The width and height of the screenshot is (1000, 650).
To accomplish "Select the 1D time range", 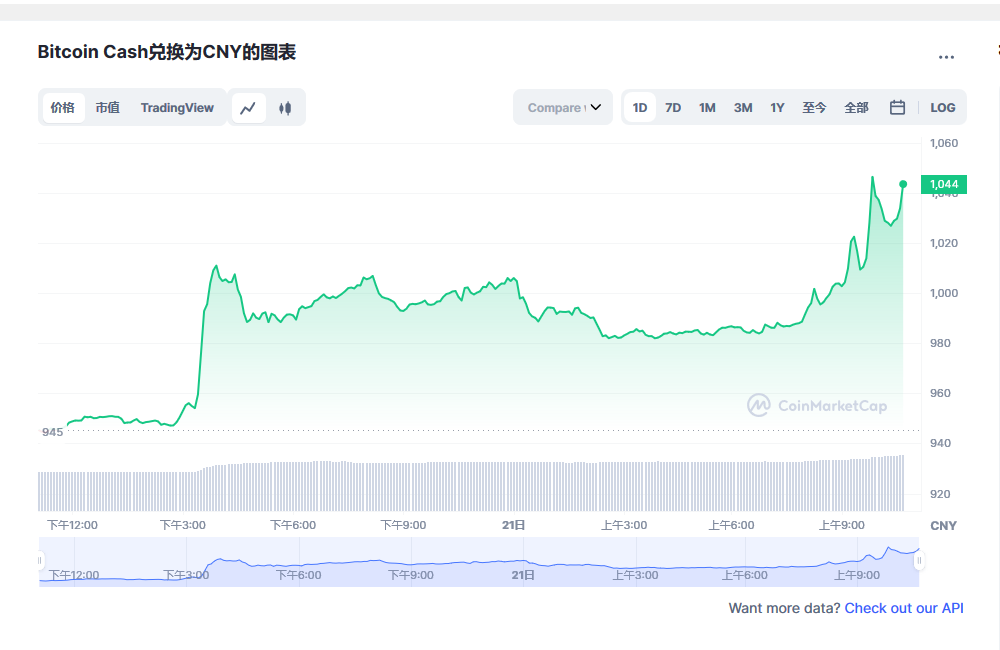I will 640,108.
